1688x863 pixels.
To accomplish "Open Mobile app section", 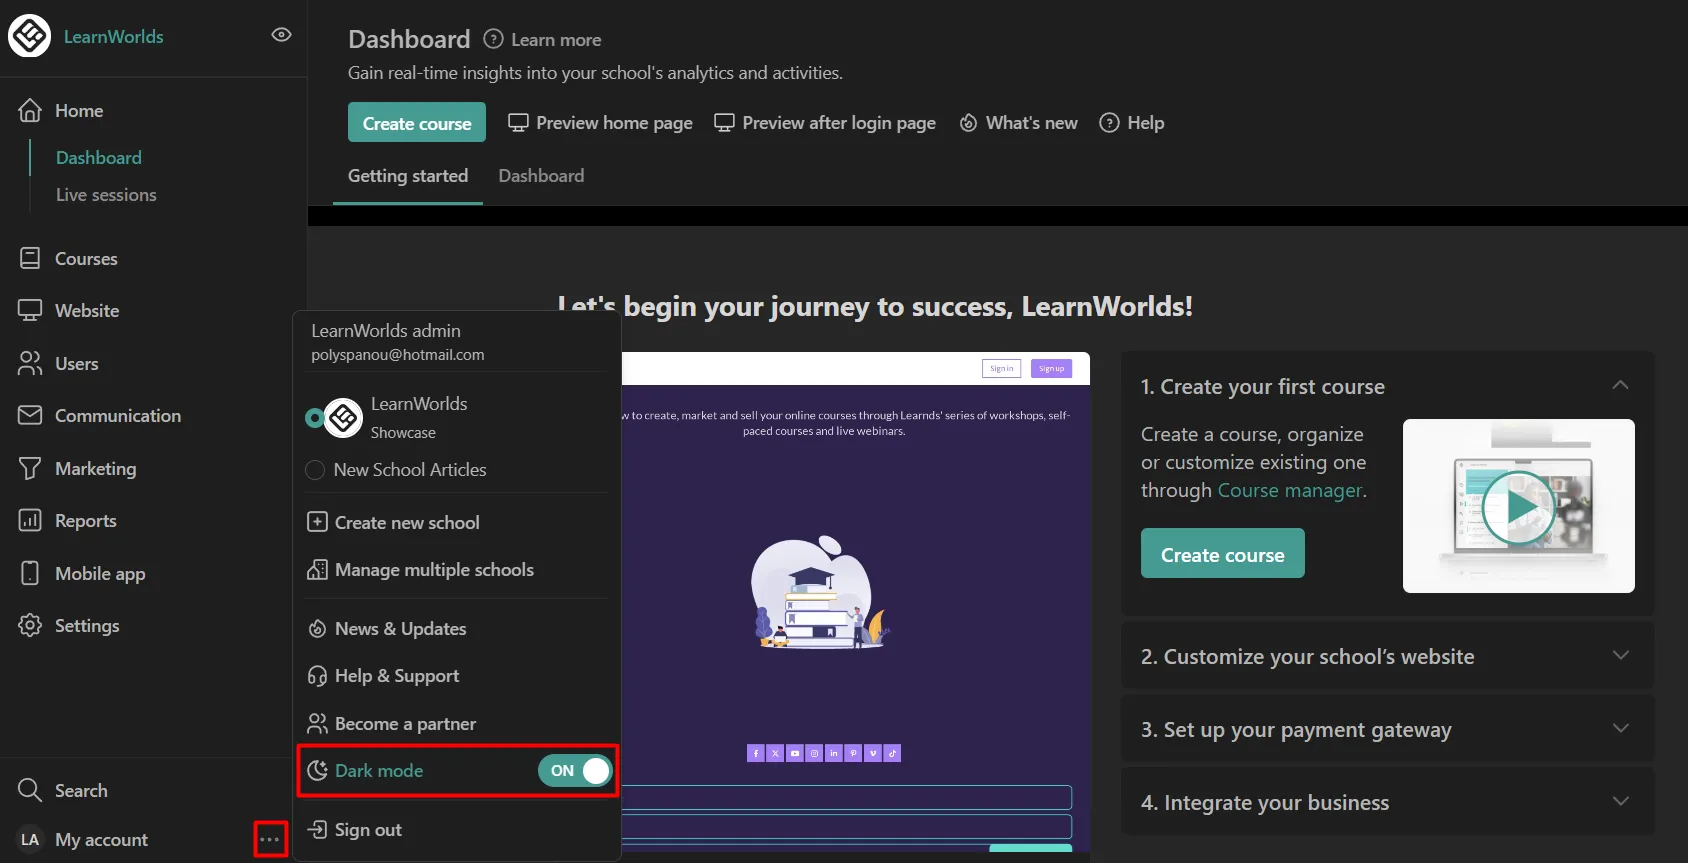I will [x=99, y=574].
